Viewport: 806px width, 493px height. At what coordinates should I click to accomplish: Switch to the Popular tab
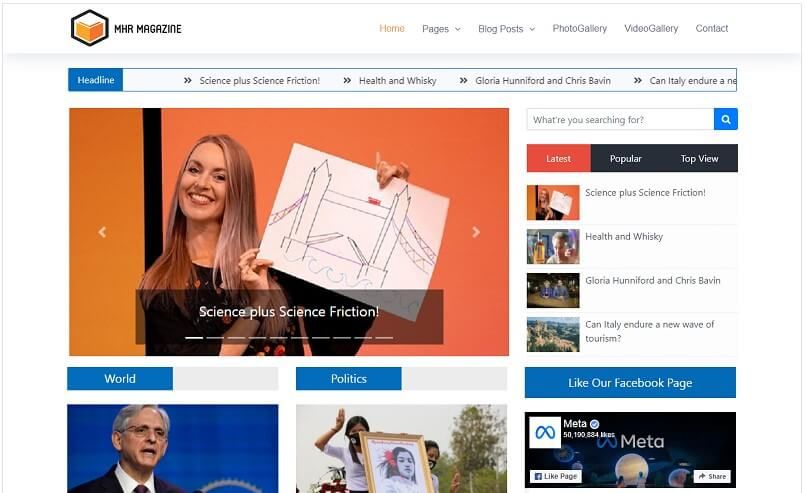point(626,158)
